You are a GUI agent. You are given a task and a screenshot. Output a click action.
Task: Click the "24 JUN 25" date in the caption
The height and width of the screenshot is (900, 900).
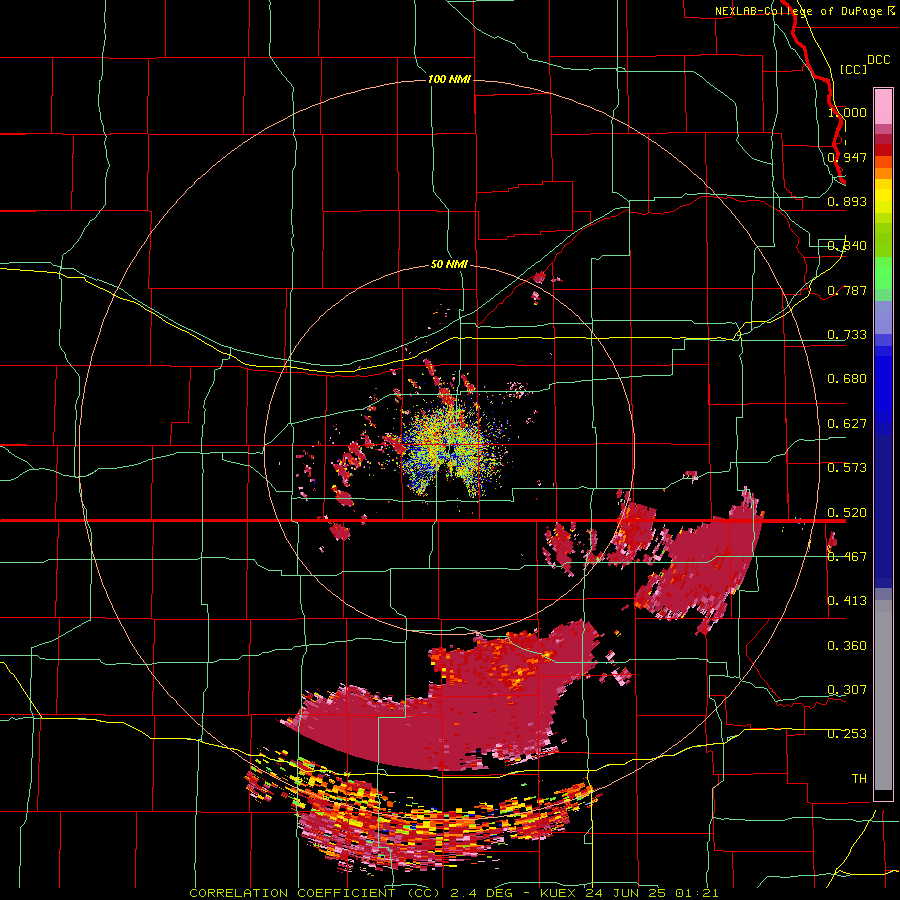coord(626,893)
